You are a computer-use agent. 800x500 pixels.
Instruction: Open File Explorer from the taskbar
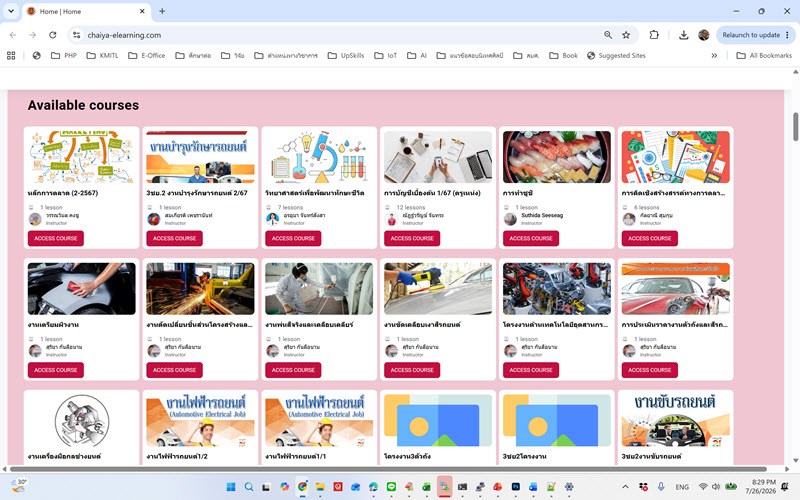click(x=320, y=487)
